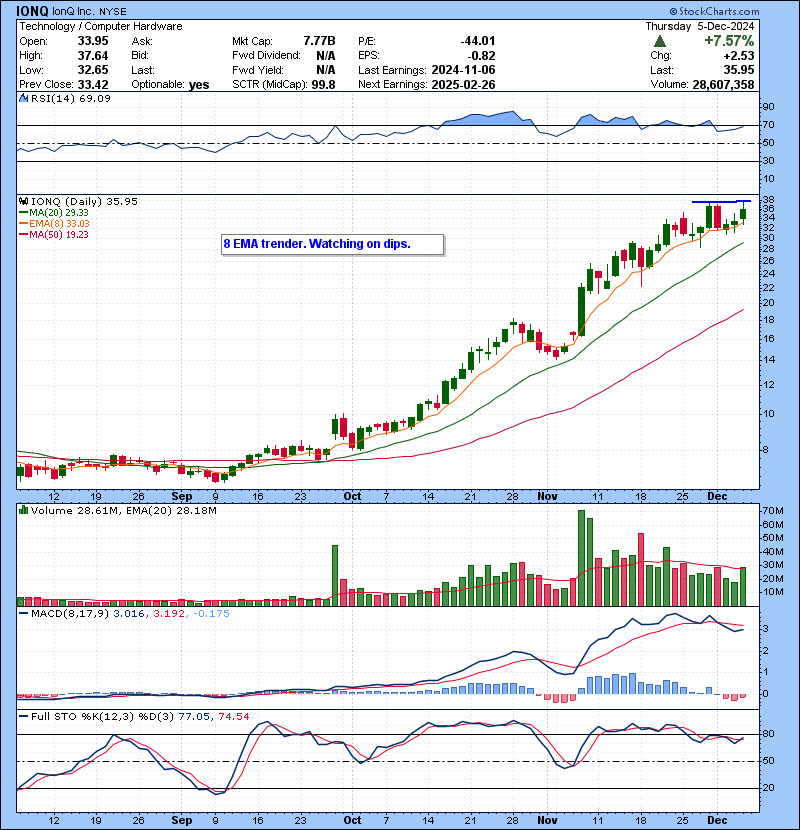Click the 70M label on volume axis

(773, 511)
